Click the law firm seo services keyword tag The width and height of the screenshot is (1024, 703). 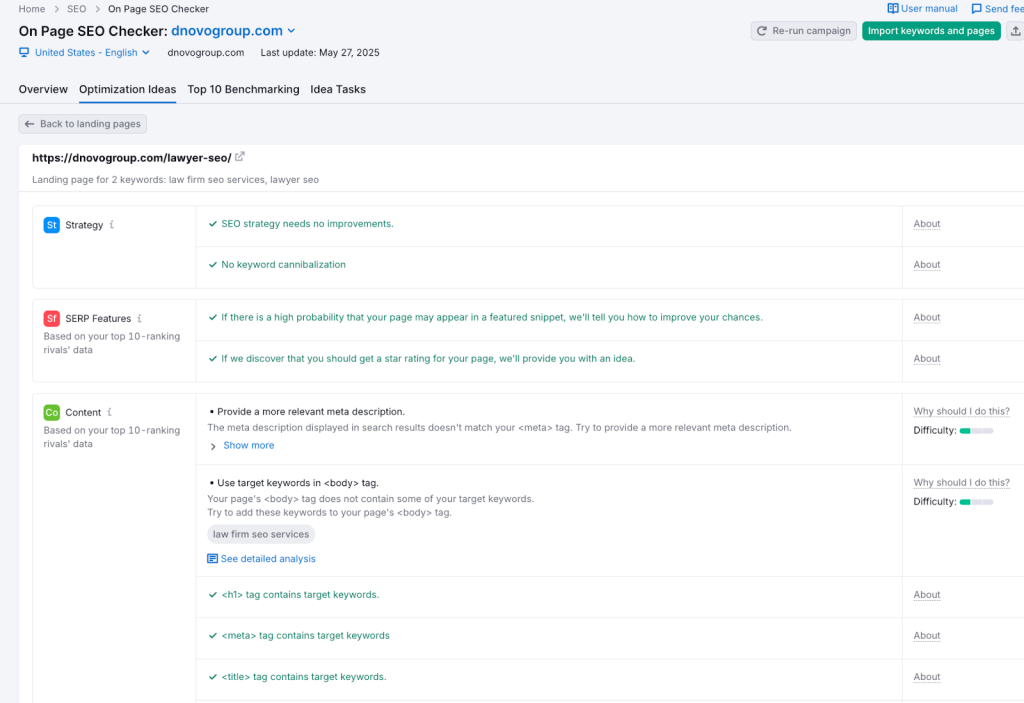tap(261, 535)
